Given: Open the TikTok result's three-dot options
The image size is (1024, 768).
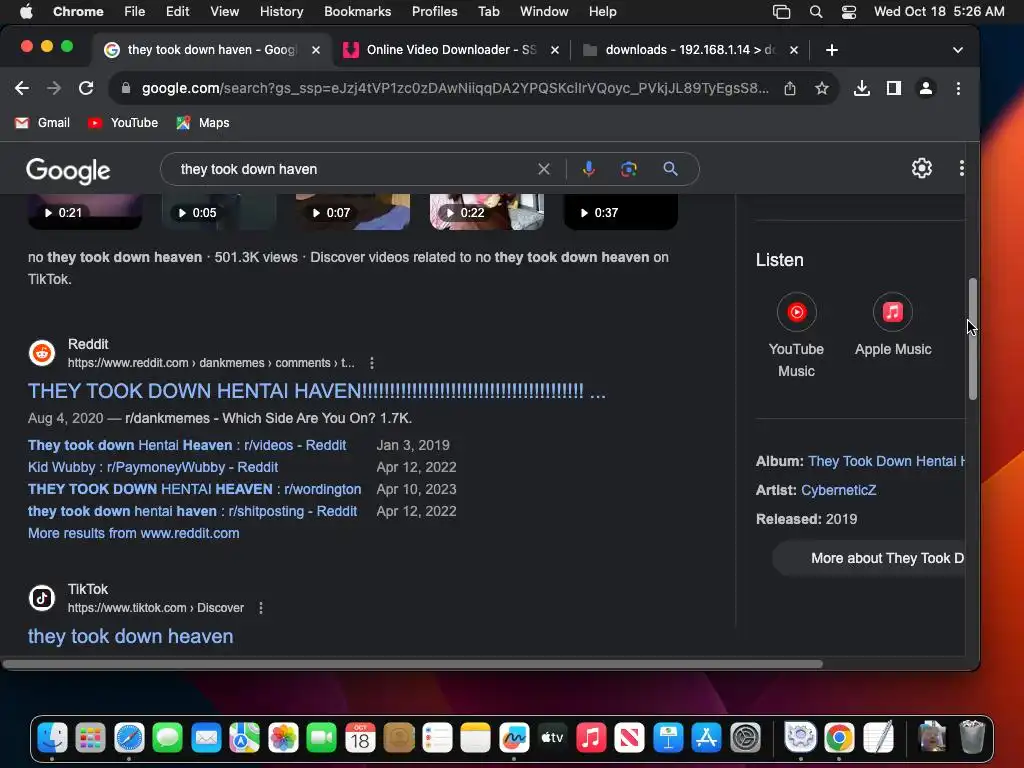Looking at the screenshot, I should pos(261,608).
